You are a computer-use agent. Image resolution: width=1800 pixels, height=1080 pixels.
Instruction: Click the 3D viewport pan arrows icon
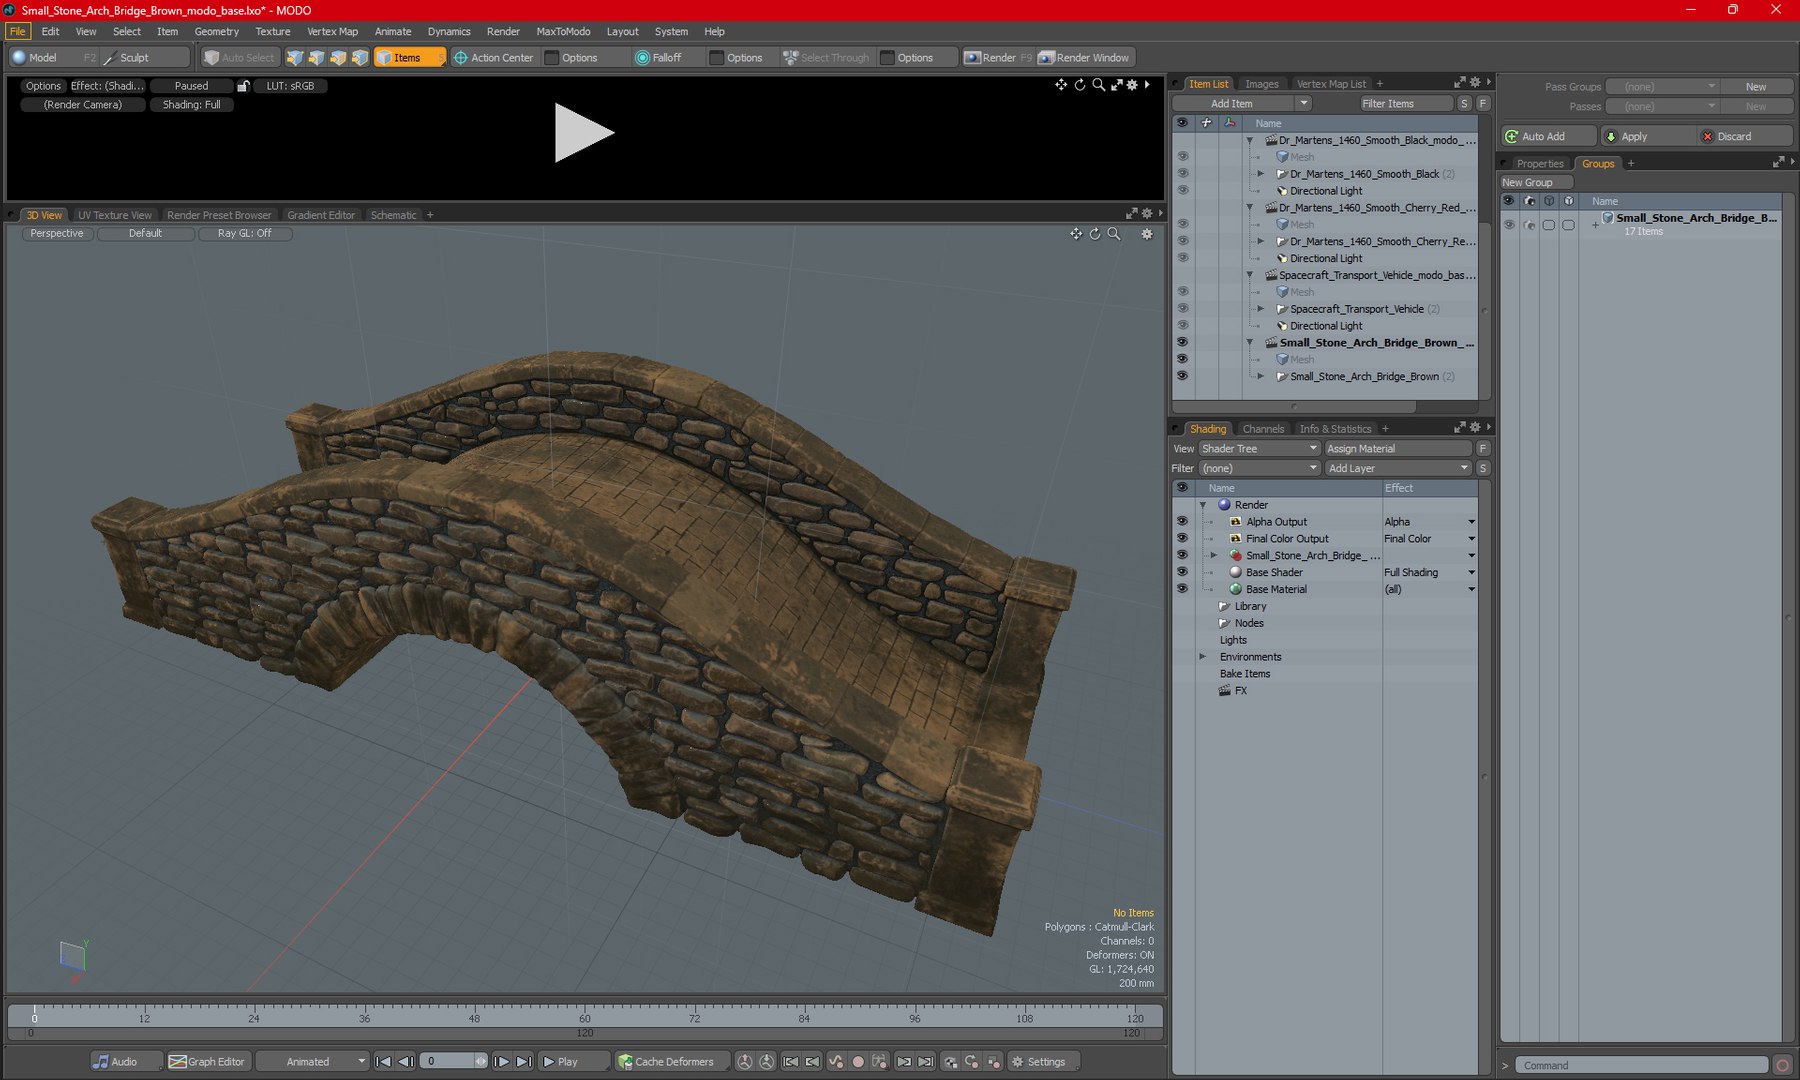pyautogui.click(x=1076, y=234)
